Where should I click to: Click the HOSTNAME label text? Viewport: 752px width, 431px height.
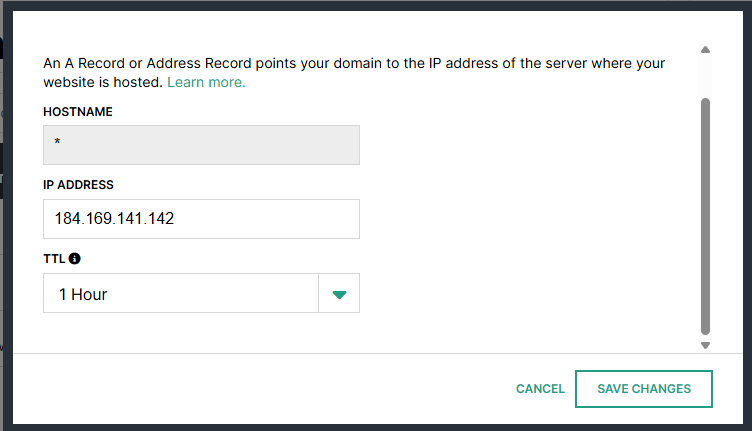78,112
